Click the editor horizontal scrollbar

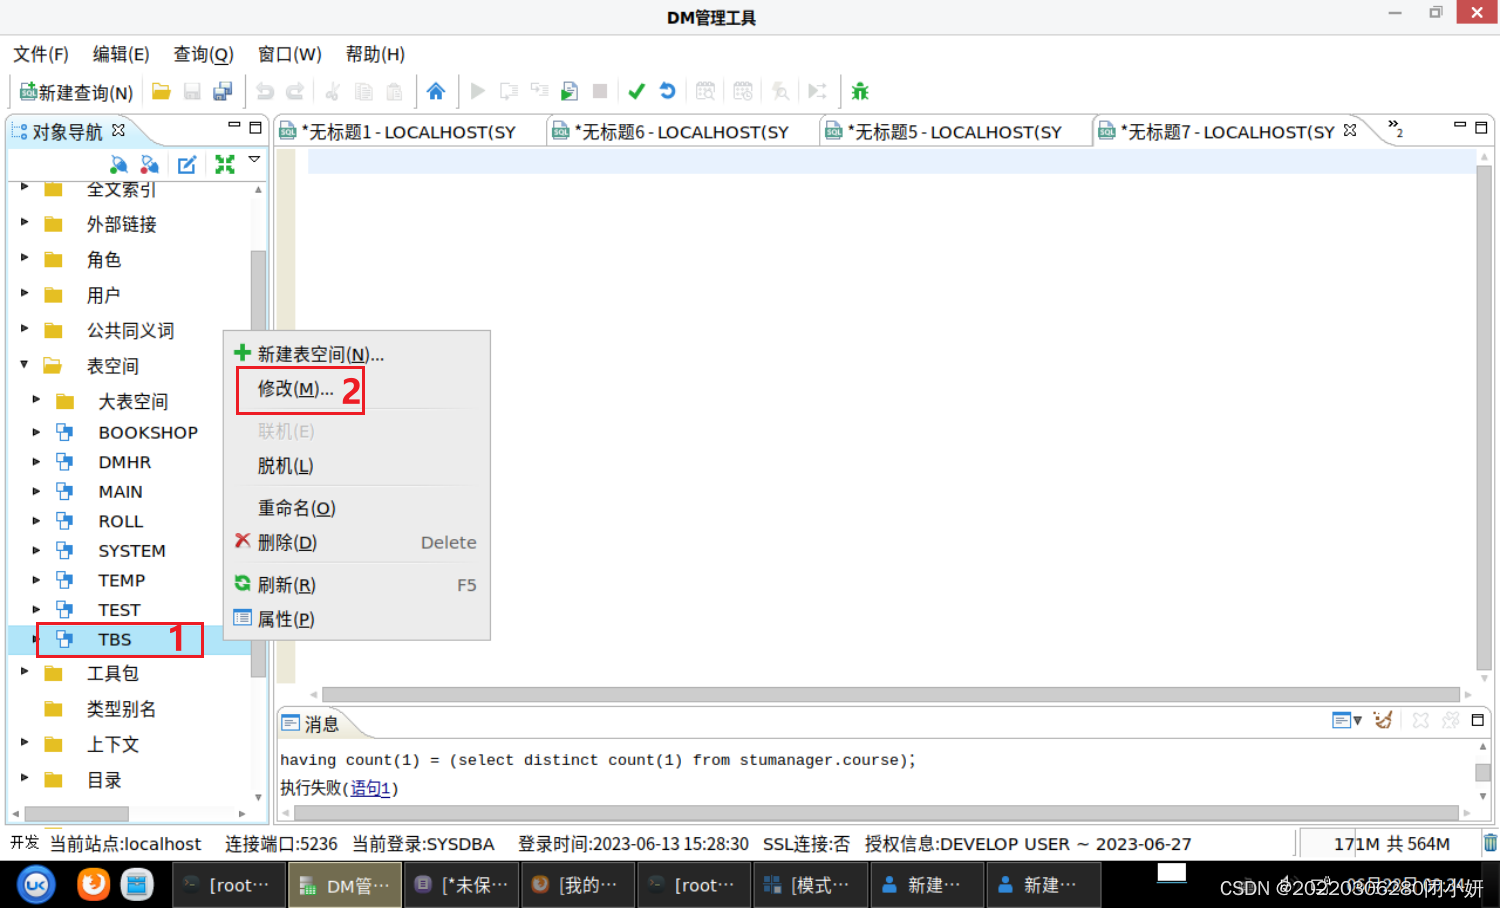pyautogui.click(x=891, y=694)
